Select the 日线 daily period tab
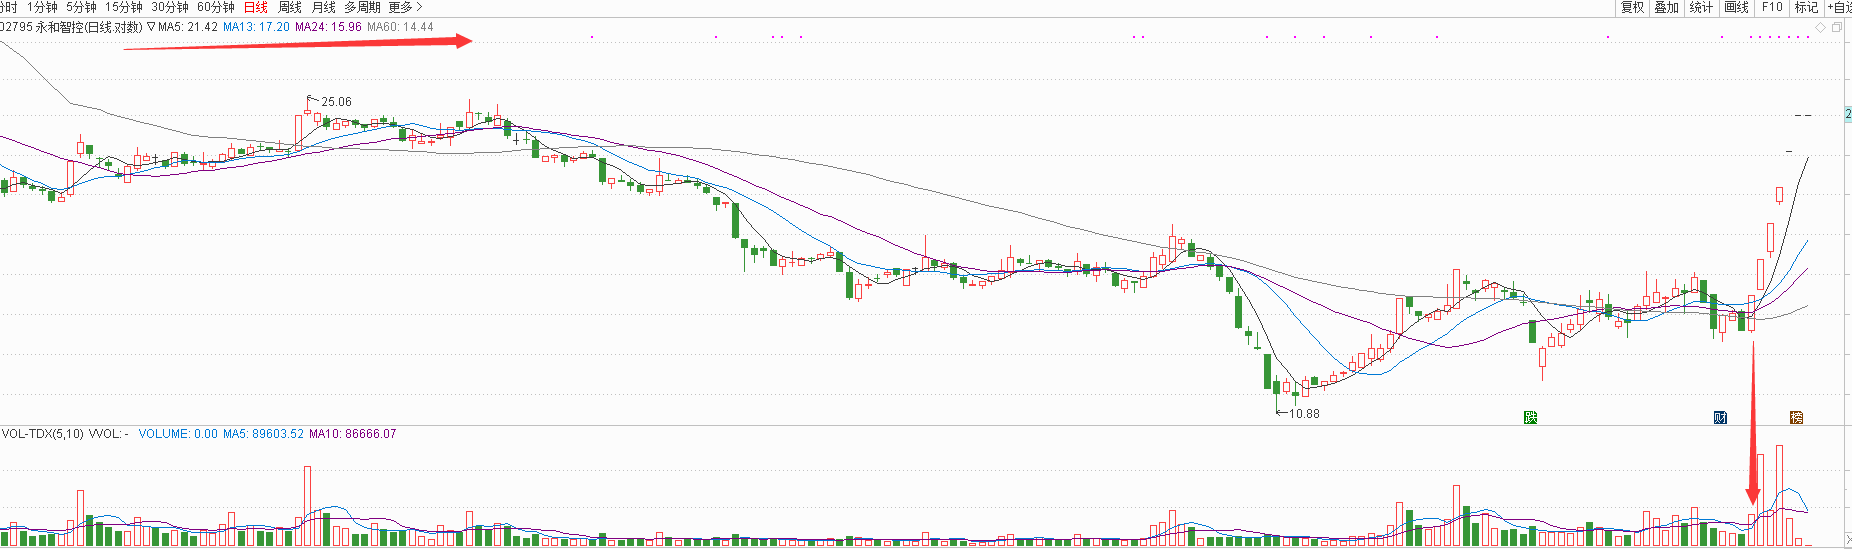The image size is (1852, 549). point(256,7)
